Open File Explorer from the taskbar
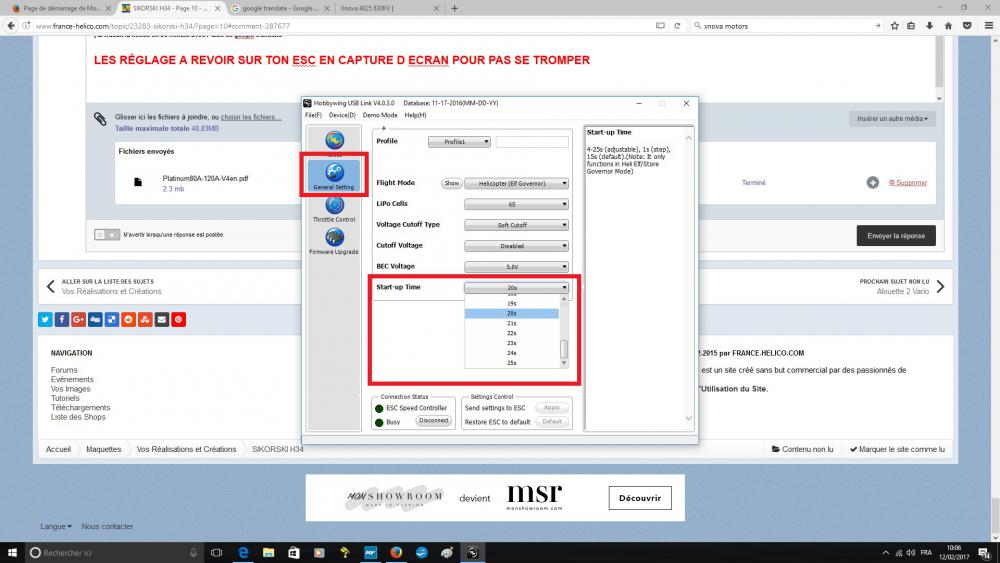This screenshot has height=563, width=1000. pyautogui.click(x=268, y=552)
